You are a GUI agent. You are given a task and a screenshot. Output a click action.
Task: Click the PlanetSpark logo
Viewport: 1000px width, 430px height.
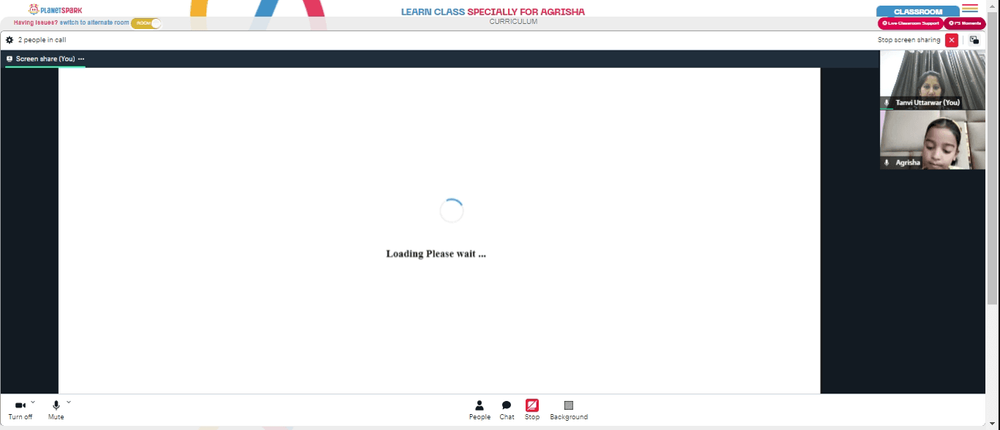click(55, 10)
